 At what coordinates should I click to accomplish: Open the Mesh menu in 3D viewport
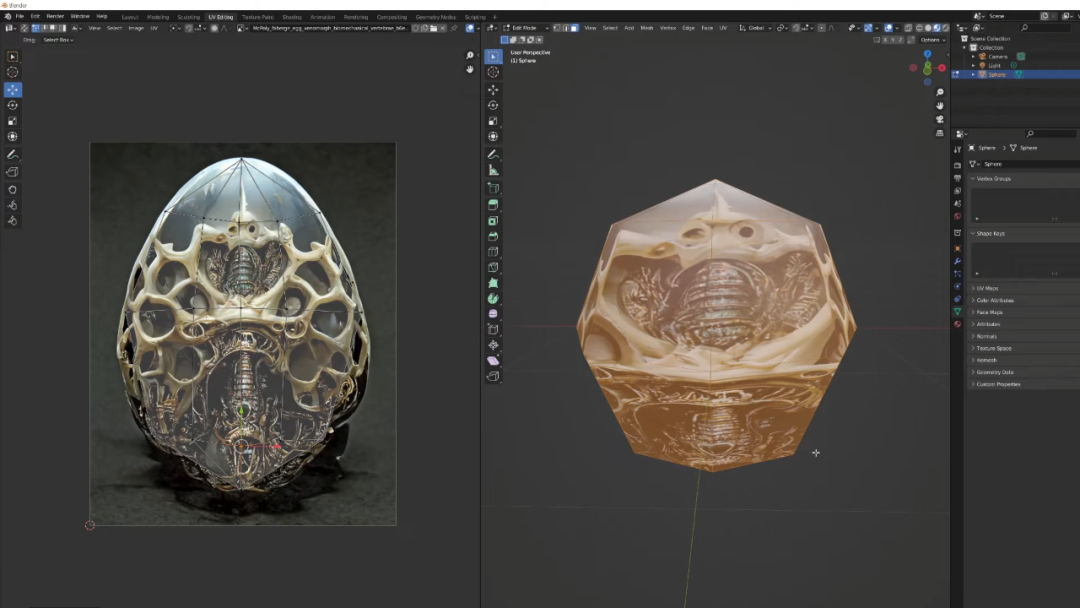[647, 27]
